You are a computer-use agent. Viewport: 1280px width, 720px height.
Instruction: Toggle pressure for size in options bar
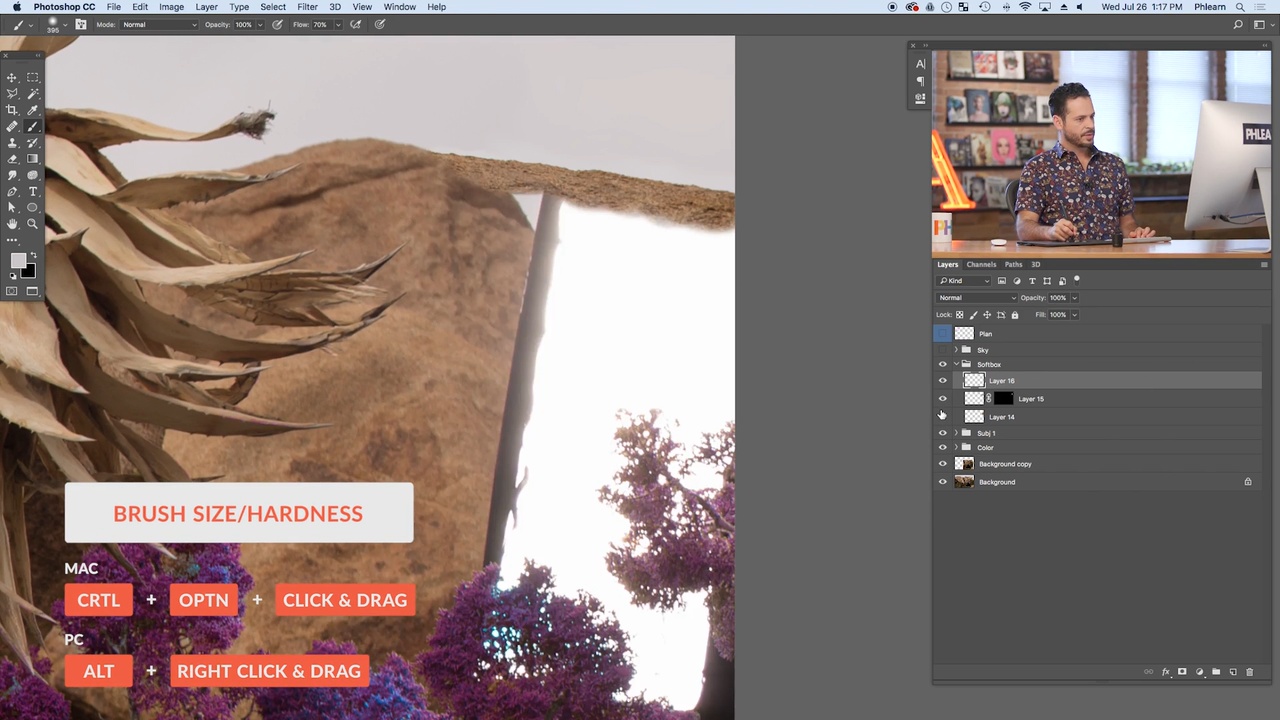click(x=380, y=24)
